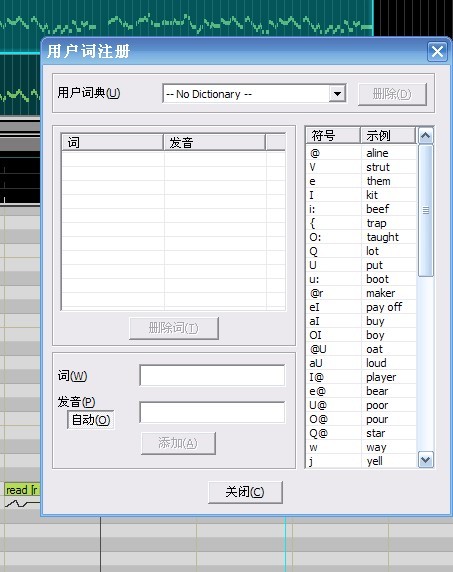Image resolution: width=453 pixels, height=572 pixels.
Task: Select the 'Q' symbol row 'lot'
Action: (x=361, y=251)
